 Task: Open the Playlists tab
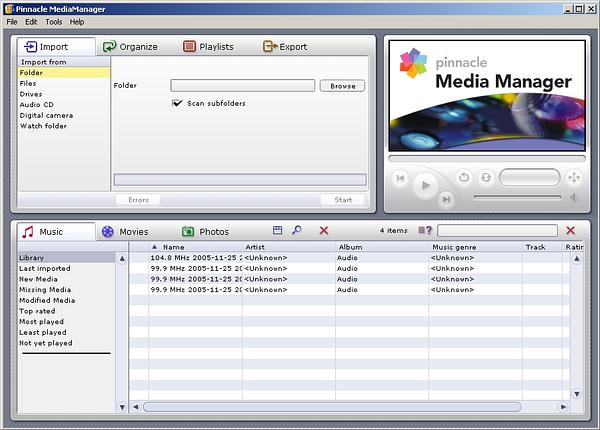209,47
